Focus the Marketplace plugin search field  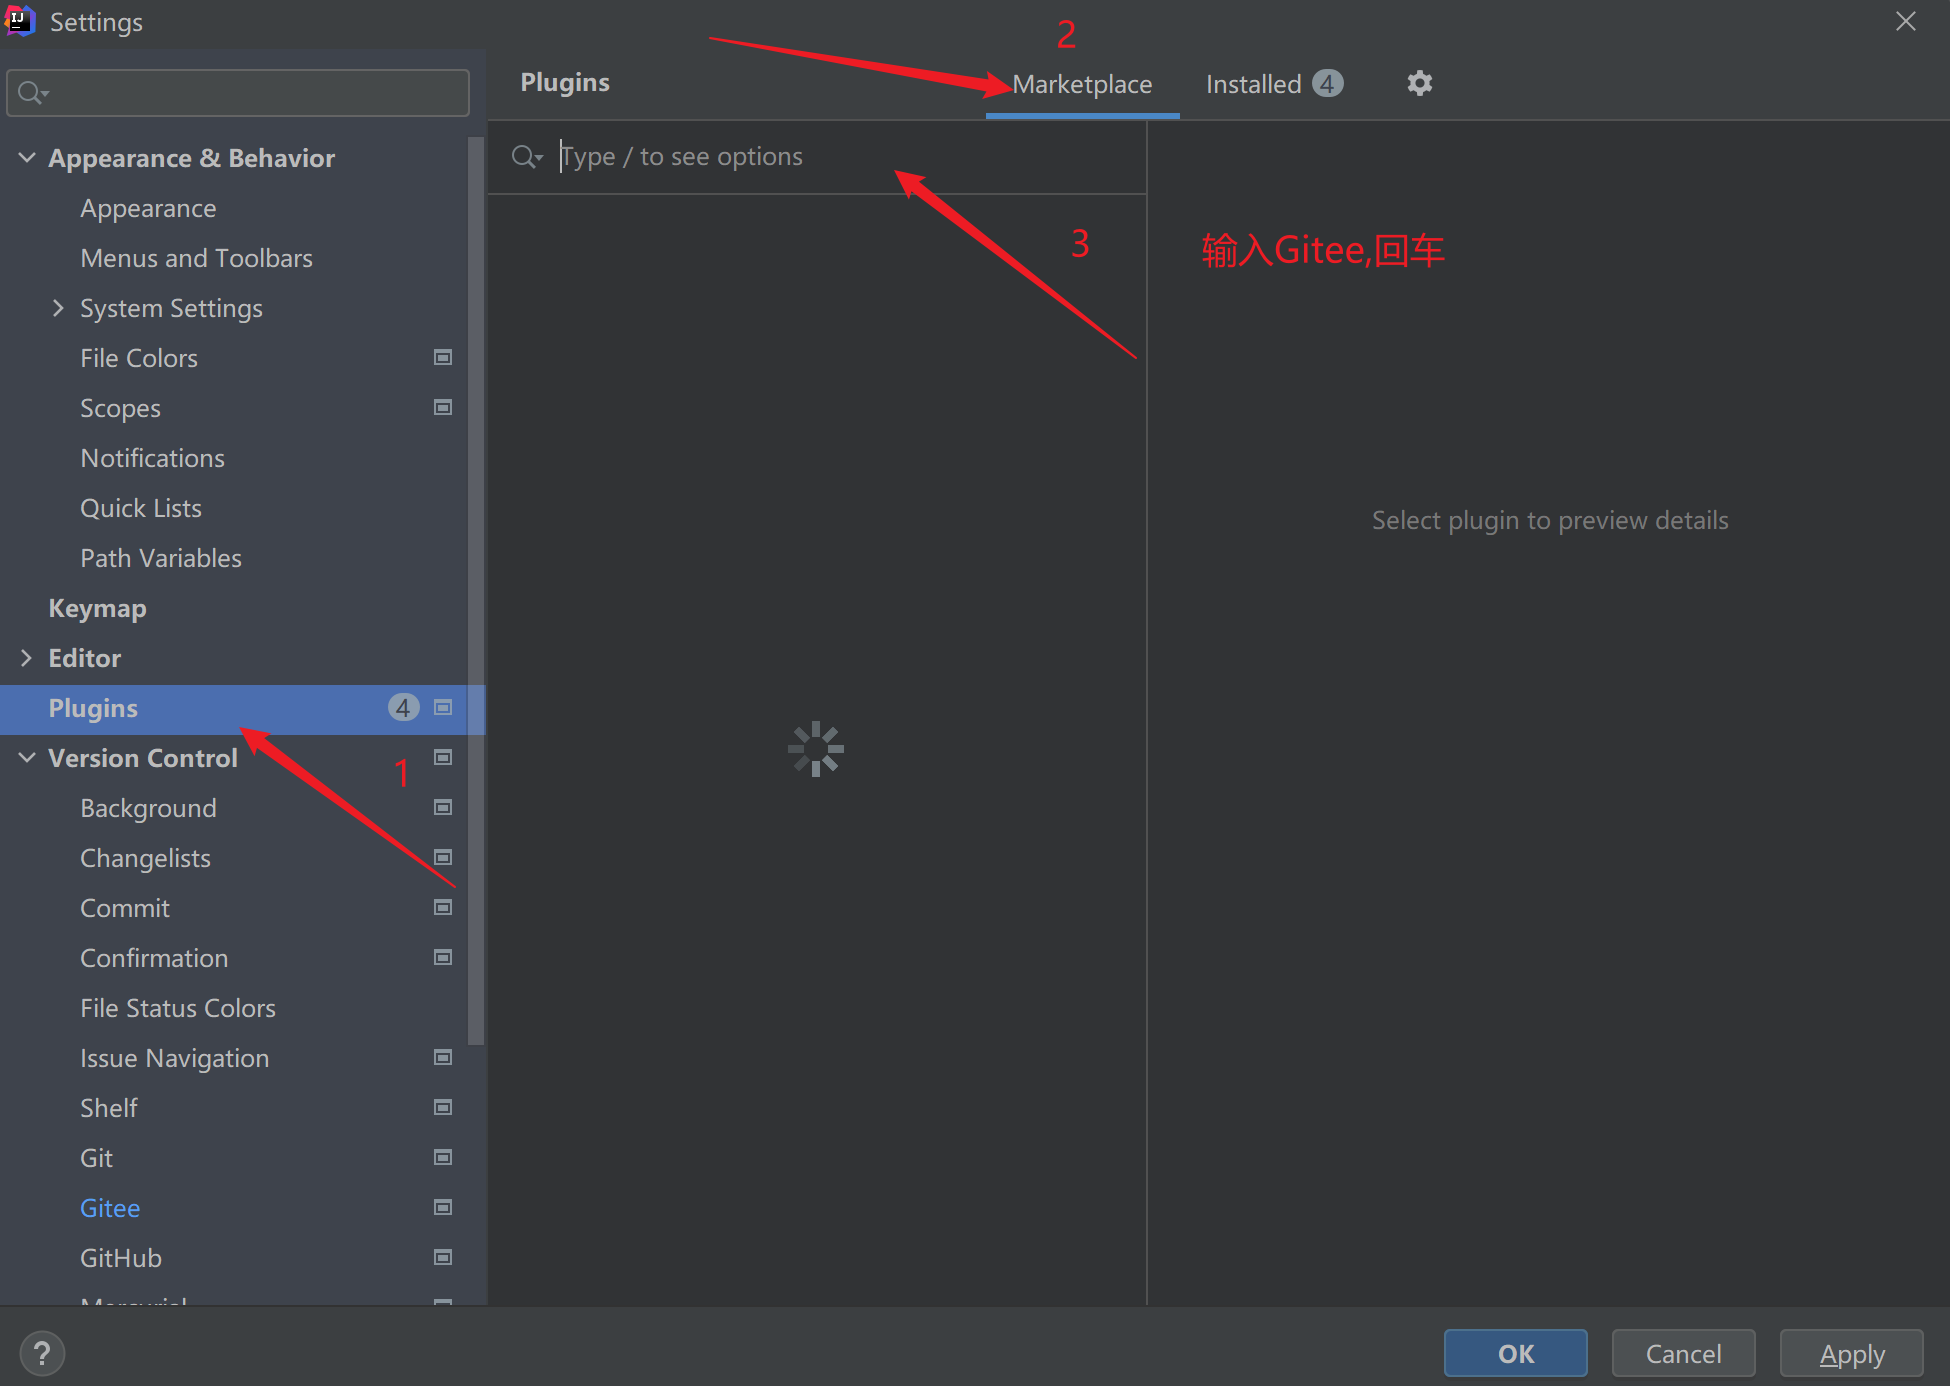(817, 157)
